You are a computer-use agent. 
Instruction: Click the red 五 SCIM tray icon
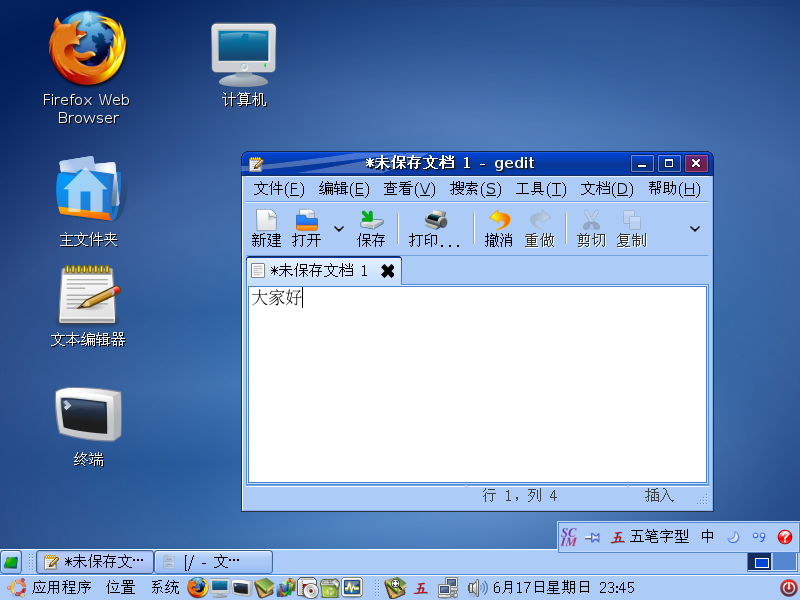pos(421,588)
